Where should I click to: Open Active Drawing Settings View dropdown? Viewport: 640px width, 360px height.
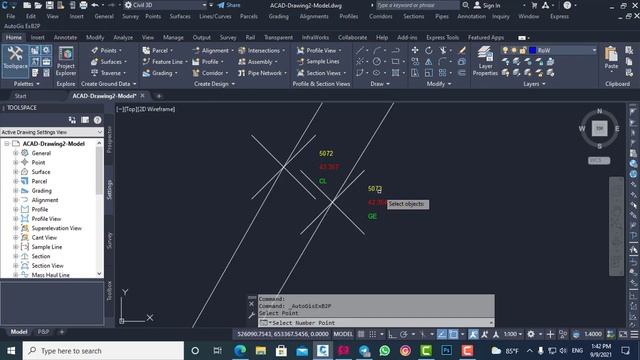point(52,132)
